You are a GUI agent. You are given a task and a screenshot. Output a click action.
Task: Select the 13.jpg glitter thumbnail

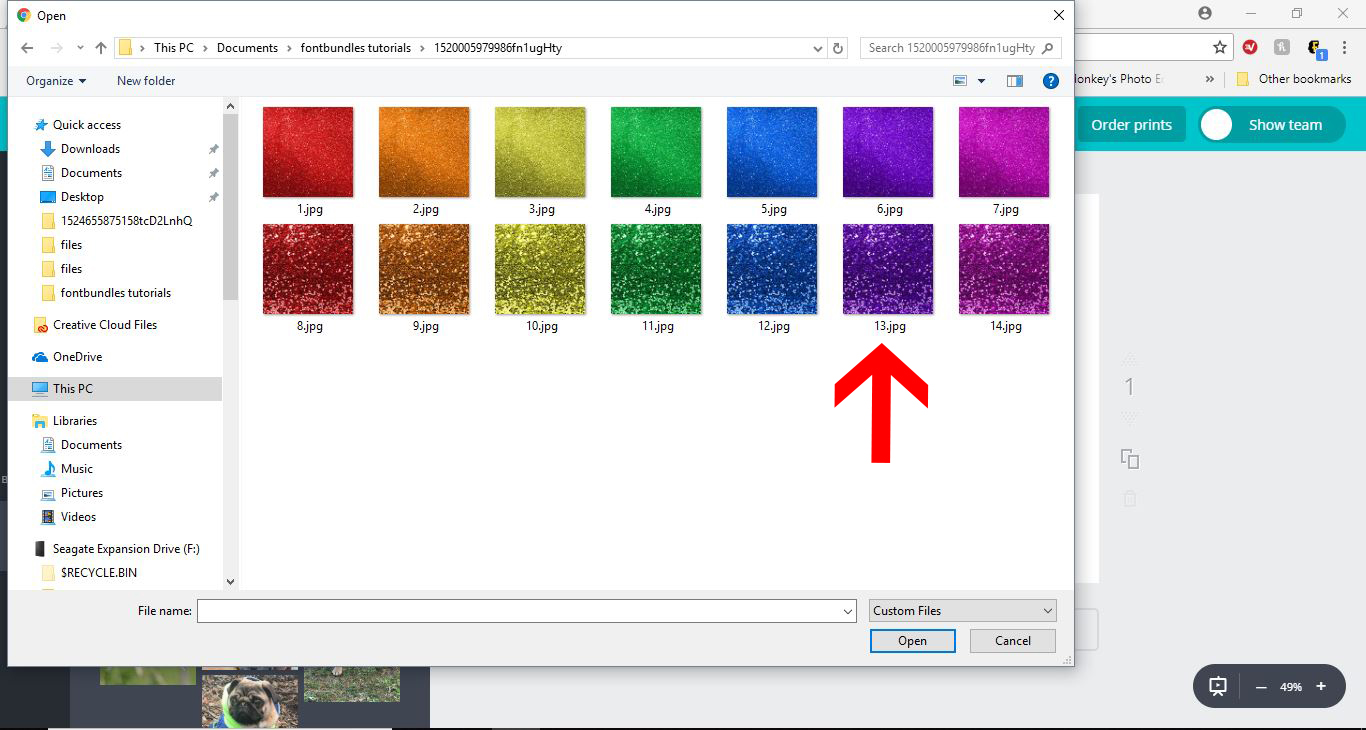[887, 268]
